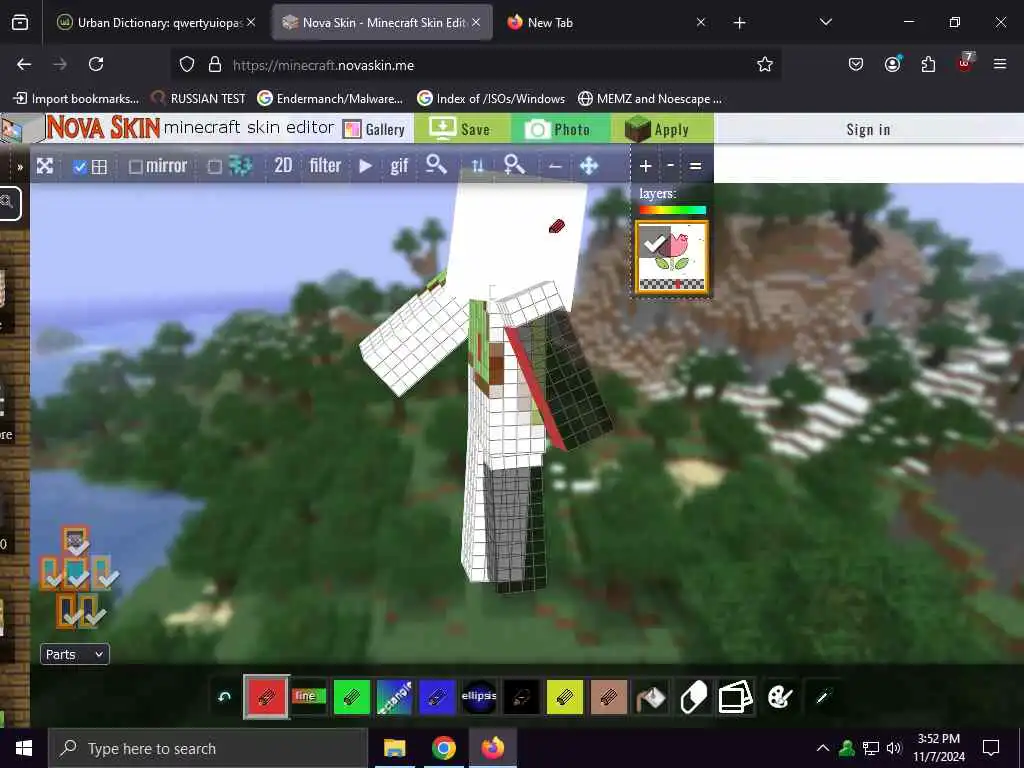Open File Explorer from the taskbar
This screenshot has width=1024, height=768.
click(x=394, y=748)
